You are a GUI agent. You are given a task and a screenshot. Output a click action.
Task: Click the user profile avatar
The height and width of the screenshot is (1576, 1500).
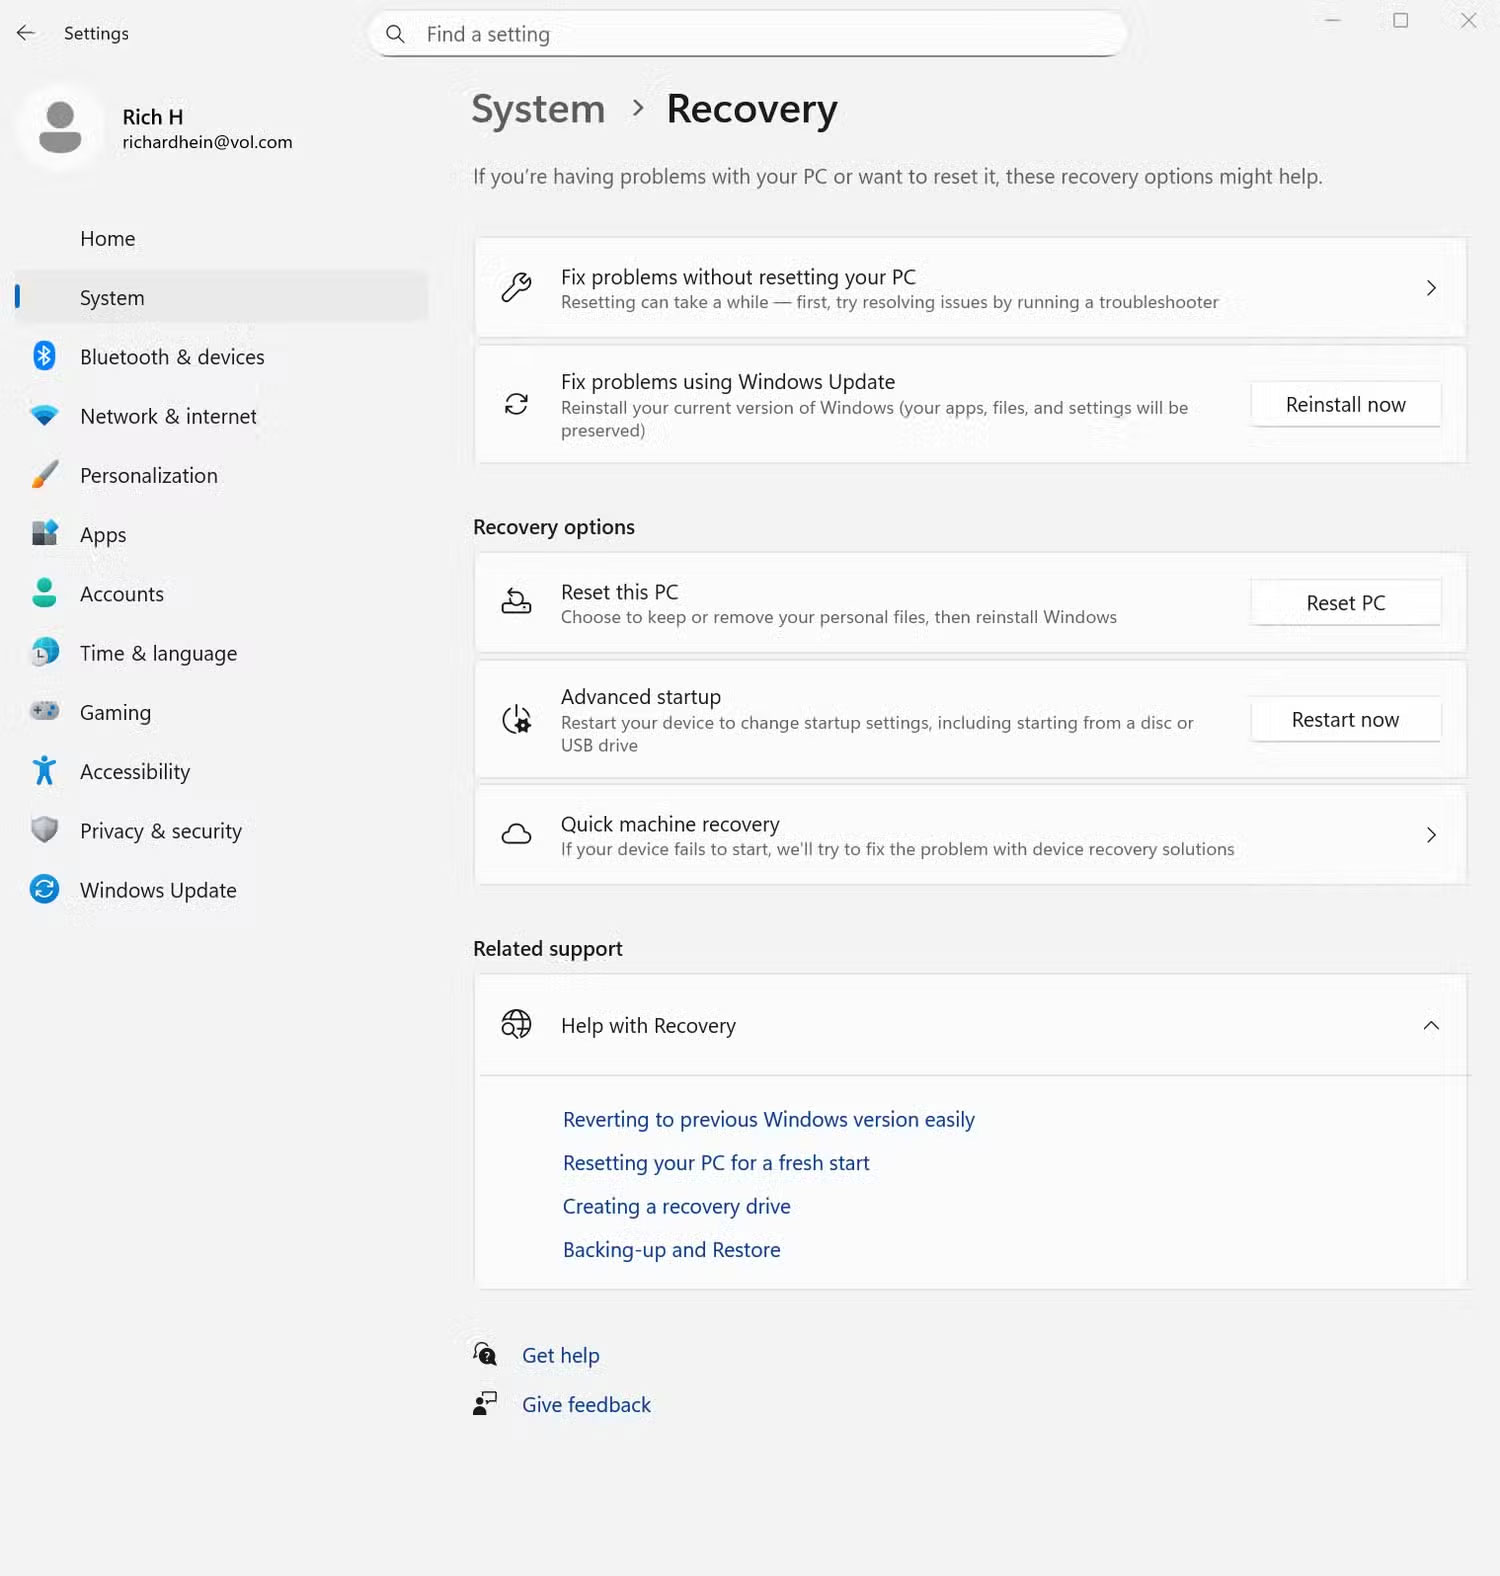[x=60, y=128]
